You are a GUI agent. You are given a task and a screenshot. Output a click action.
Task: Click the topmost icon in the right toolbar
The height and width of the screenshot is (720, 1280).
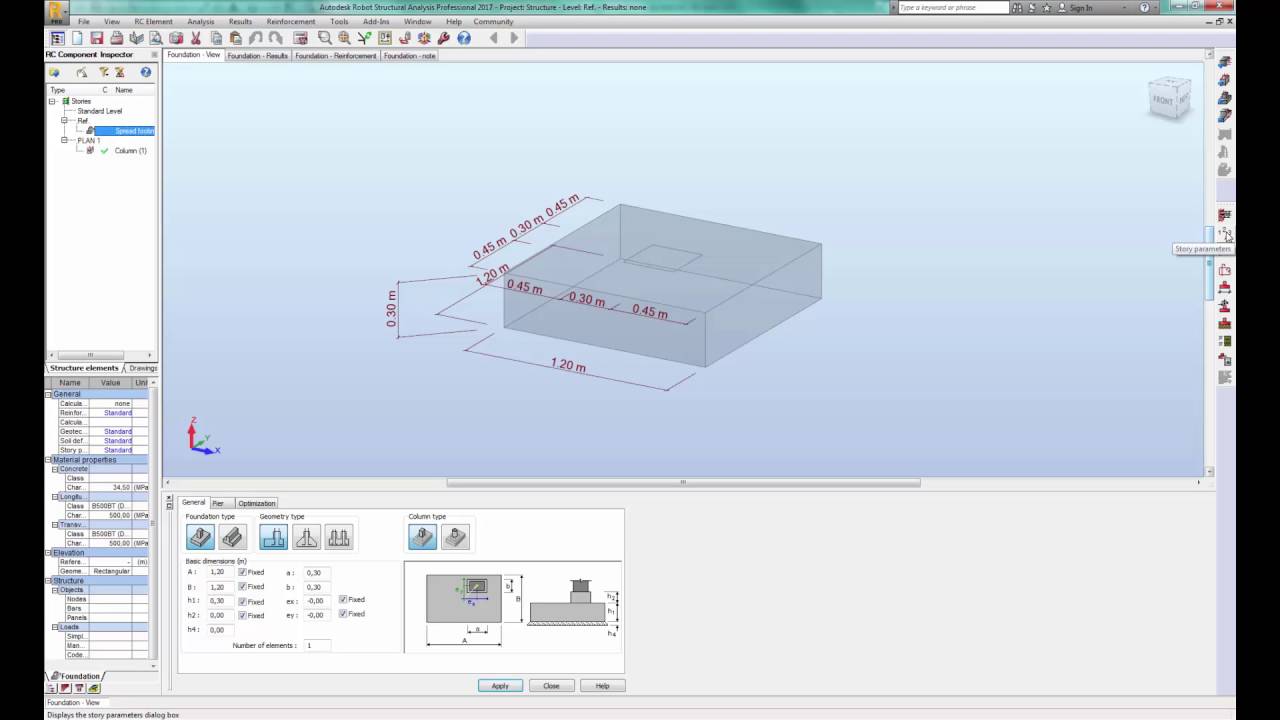[x=1224, y=62]
